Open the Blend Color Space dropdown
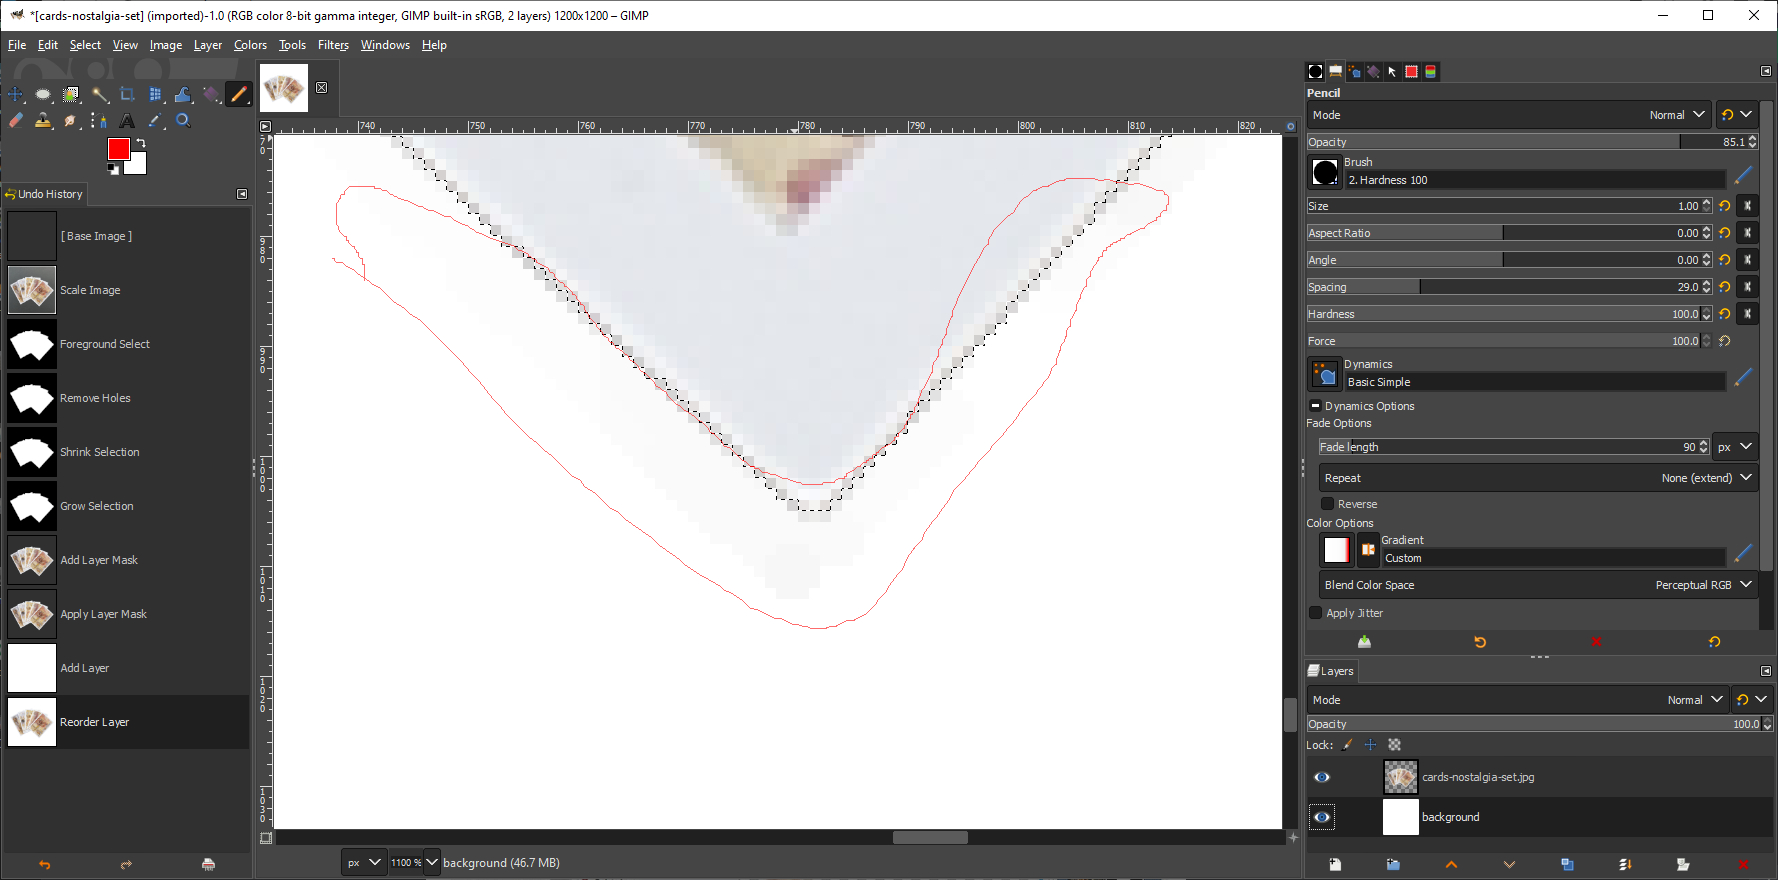Screen dimensions: 1778x880 1538,585
